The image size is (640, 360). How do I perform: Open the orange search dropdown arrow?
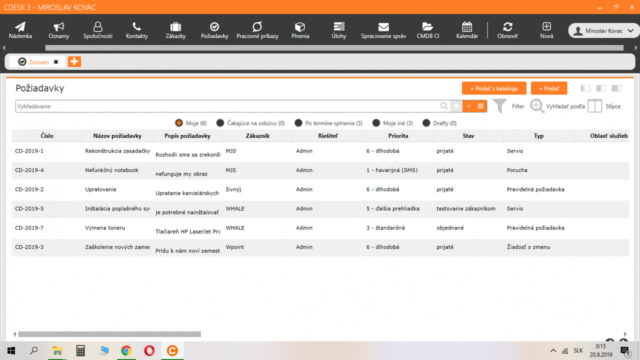click(469, 106)
